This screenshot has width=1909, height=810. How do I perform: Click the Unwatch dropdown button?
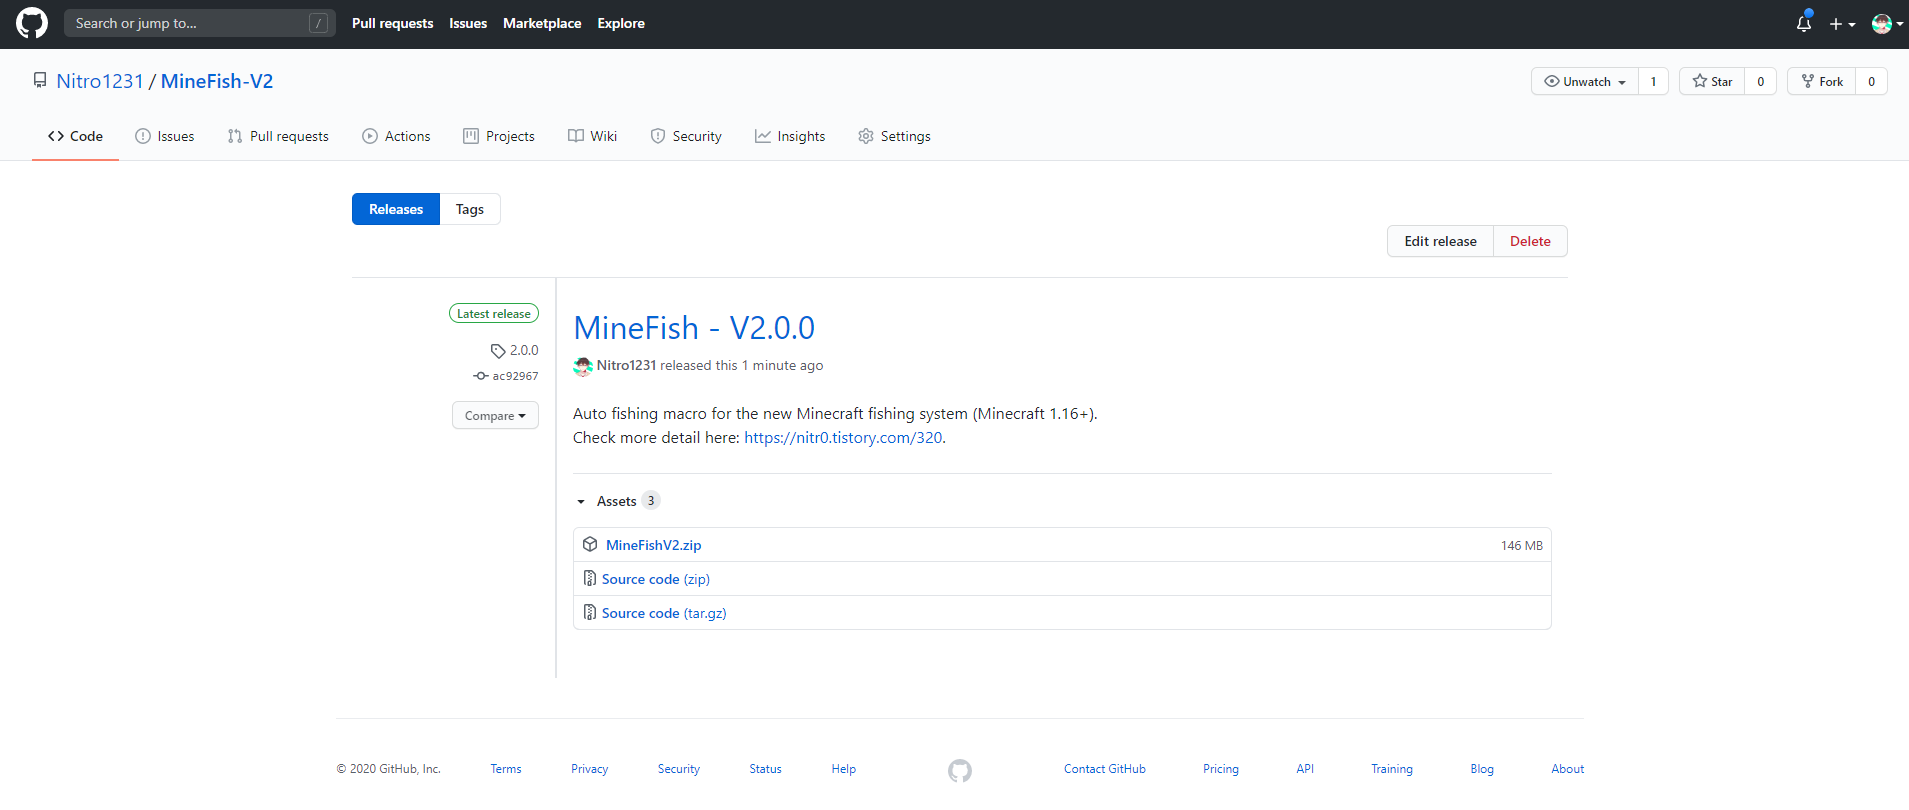(x=1585, y=81)
